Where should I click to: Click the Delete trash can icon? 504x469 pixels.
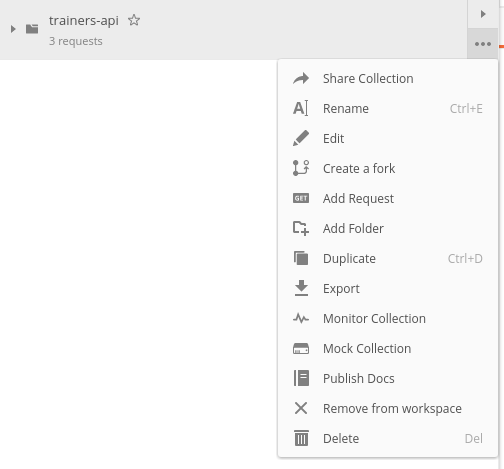(x=301, y=438)
